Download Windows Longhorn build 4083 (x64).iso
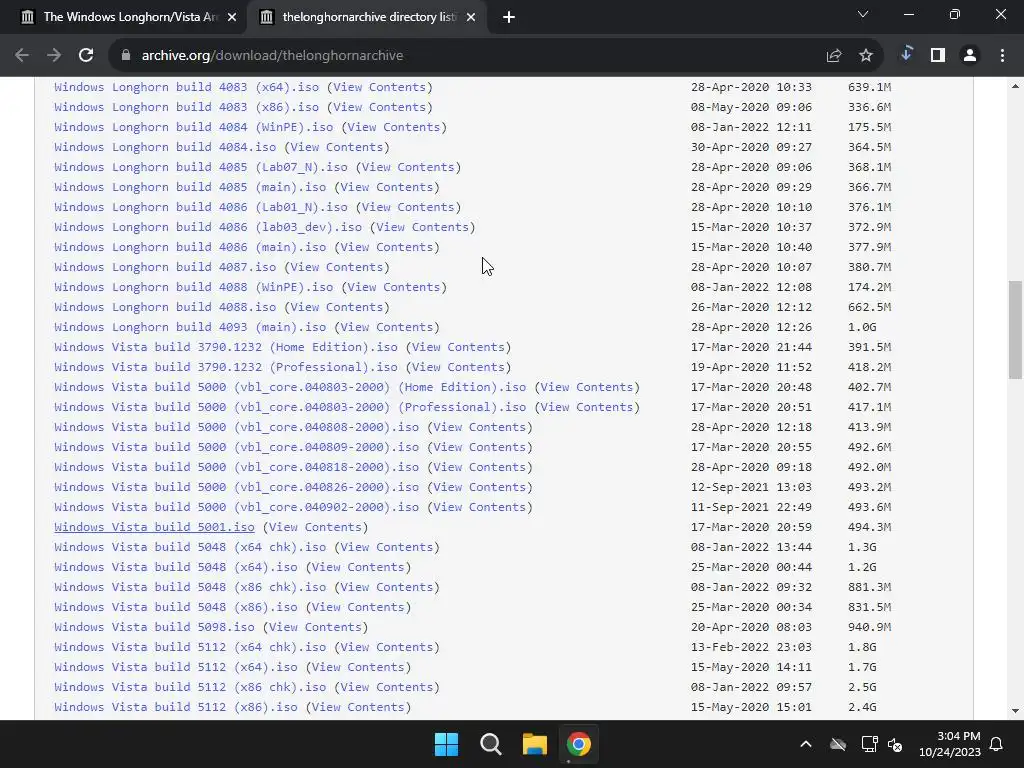 187,87
